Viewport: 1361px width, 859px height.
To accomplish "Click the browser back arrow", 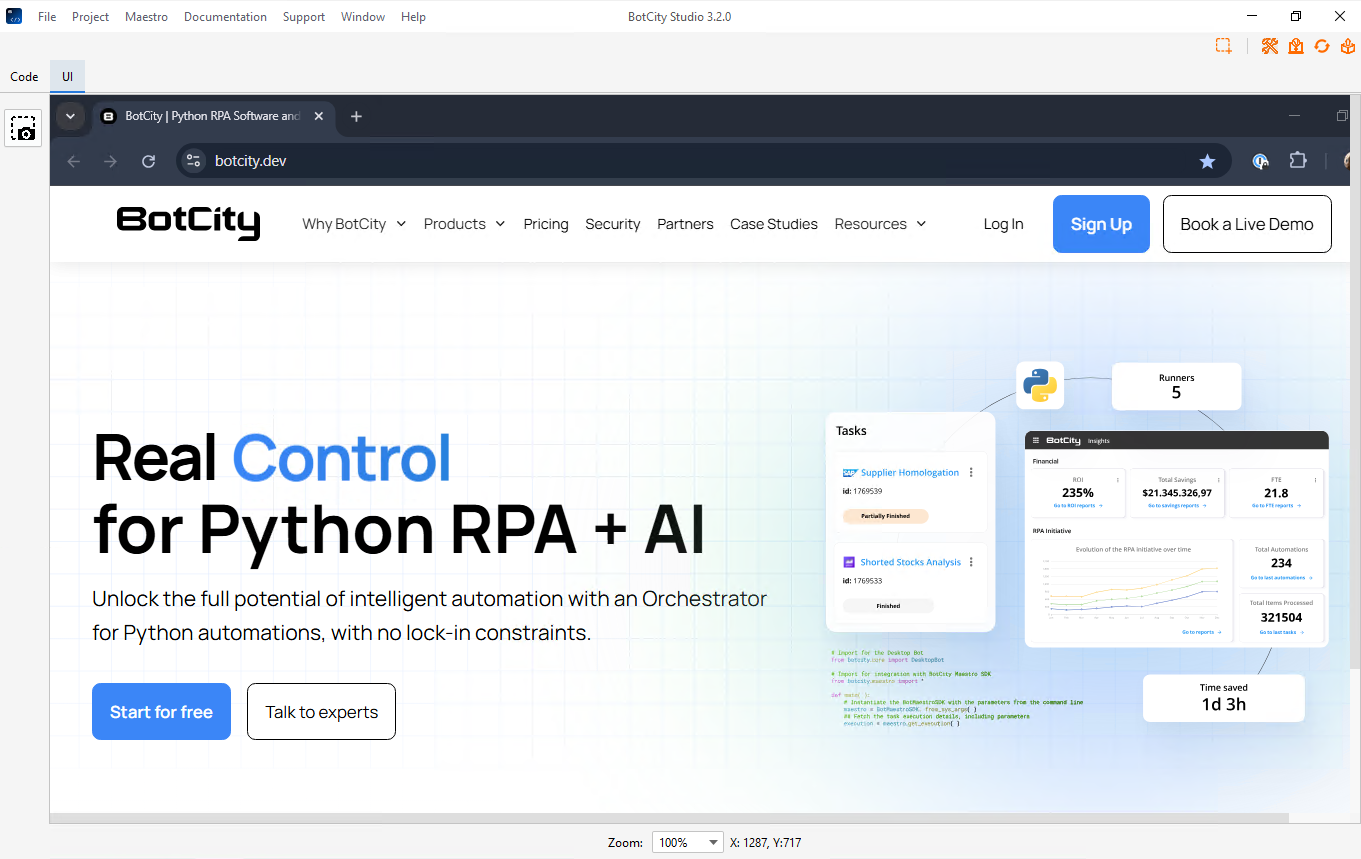I will click(73, 161).
